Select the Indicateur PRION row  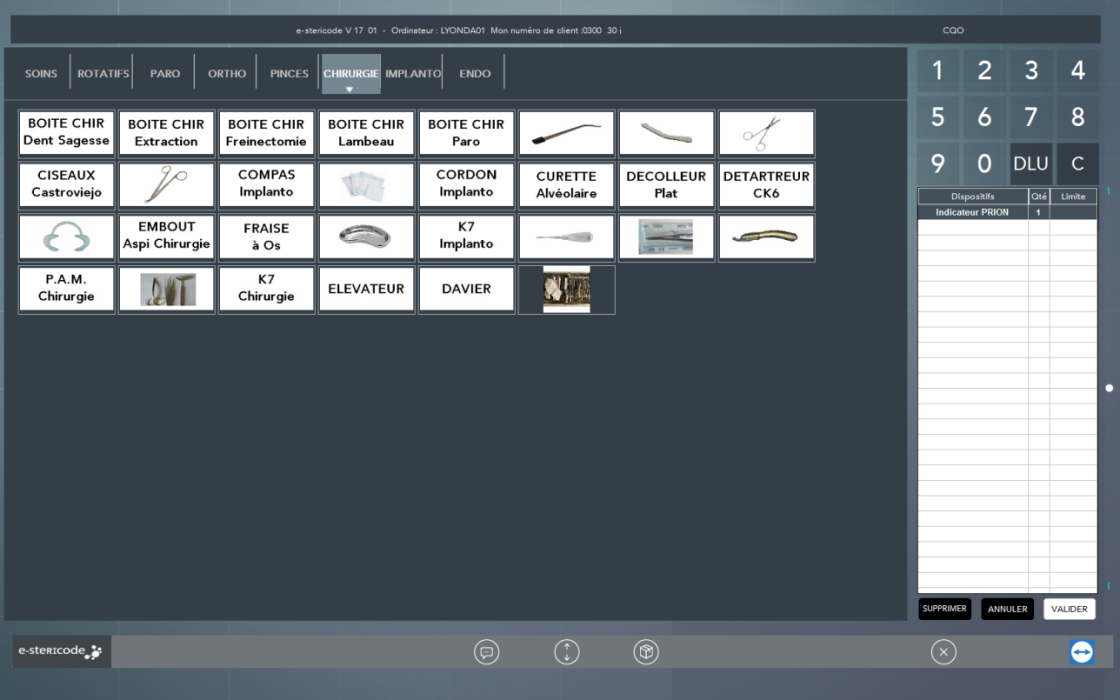point(1007,212)
